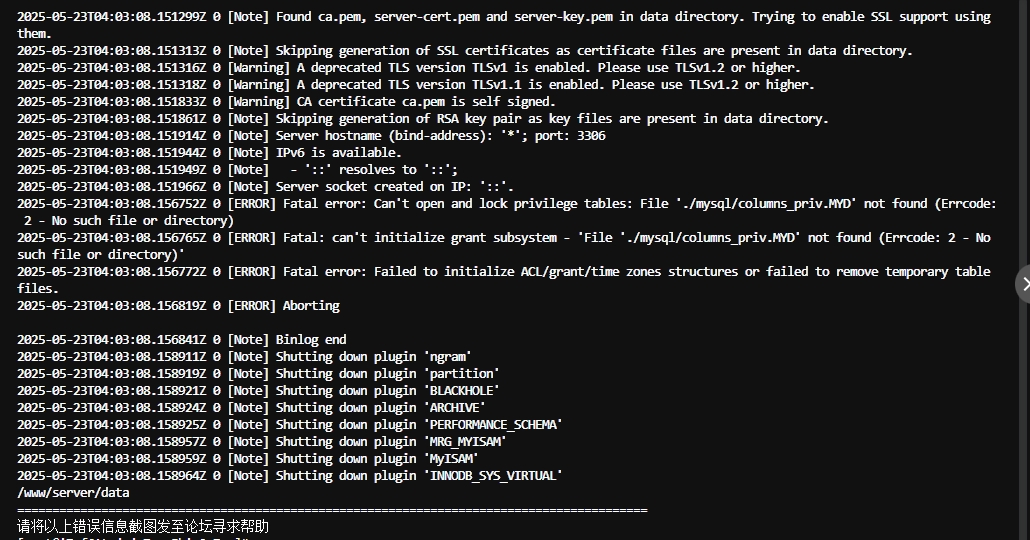Screen dimensions: 1030x540
Task: Click the '/www/server/data' path text
Action: pos(73,493)
